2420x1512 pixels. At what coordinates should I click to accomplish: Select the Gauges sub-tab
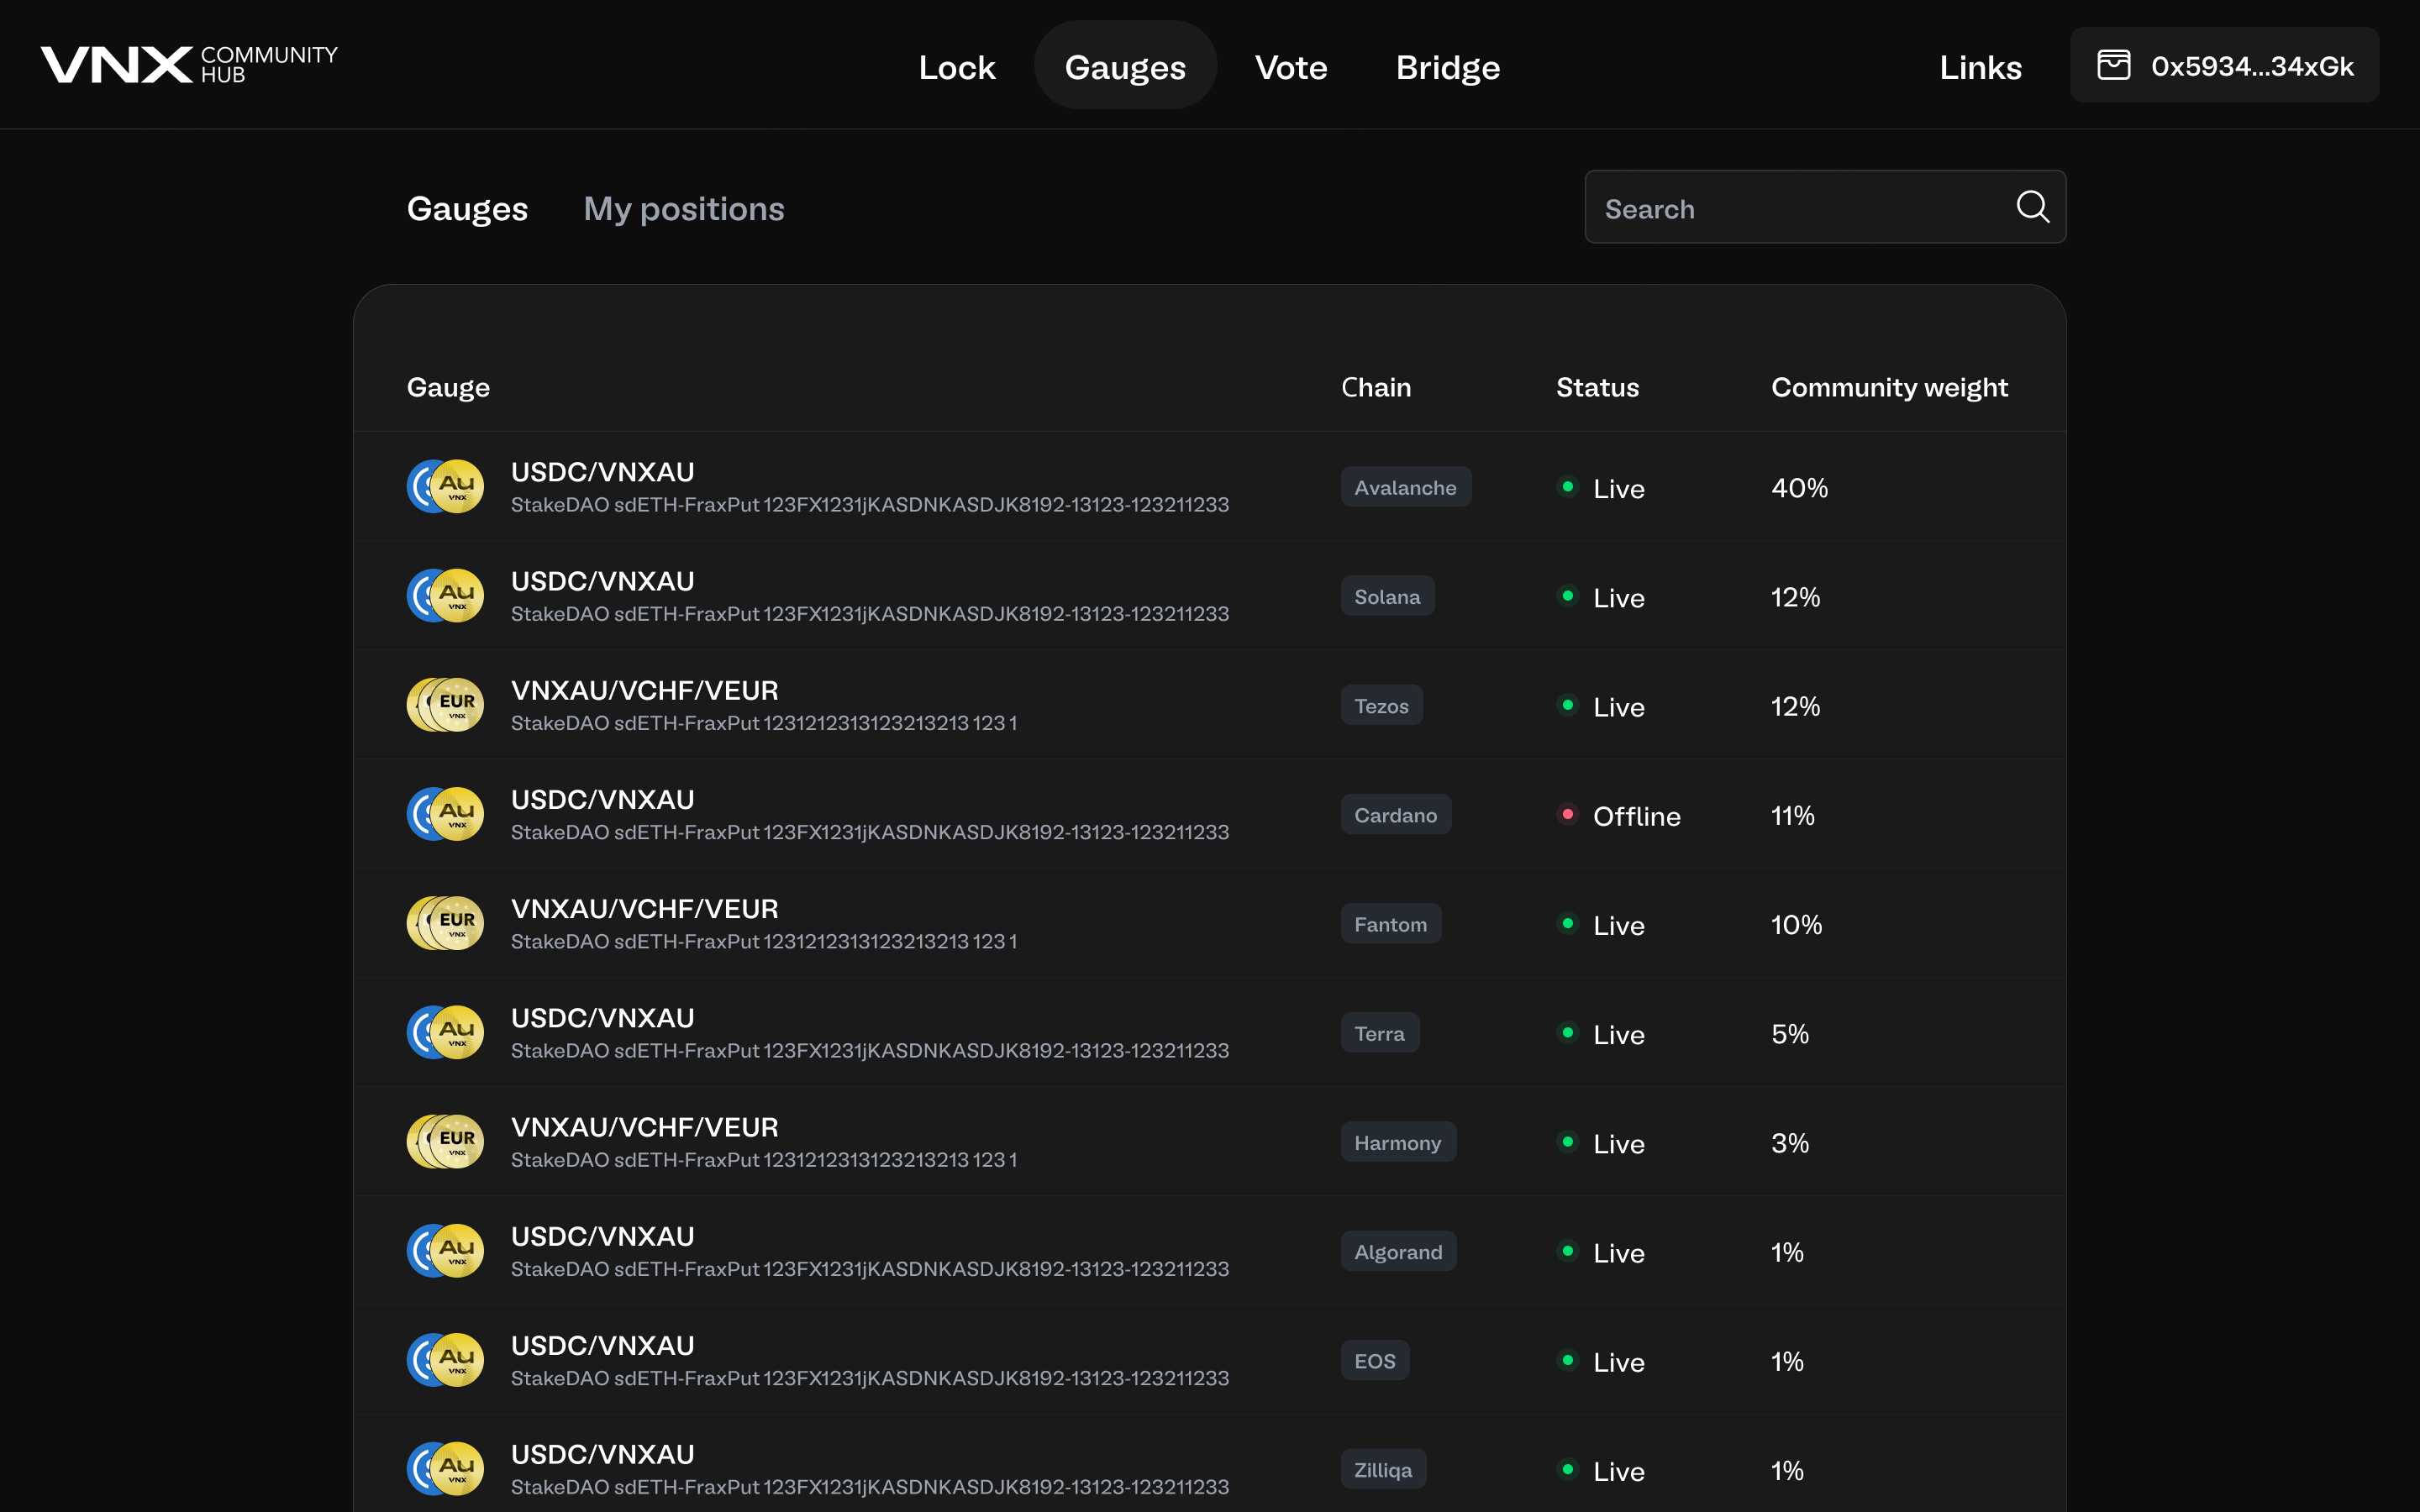coord(467,208)
